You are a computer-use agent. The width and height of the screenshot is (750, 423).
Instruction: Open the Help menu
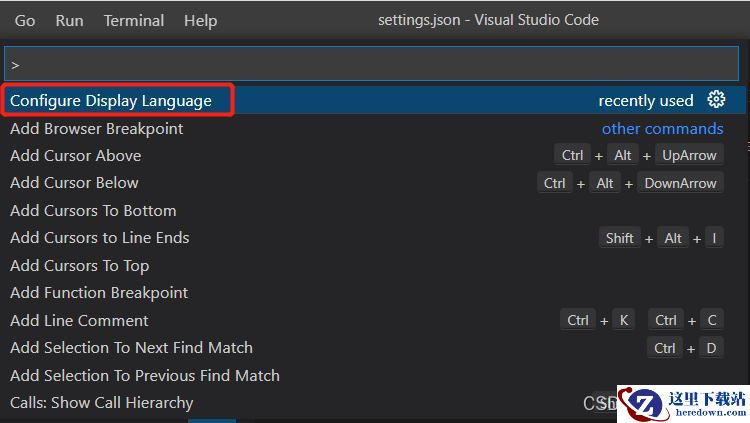coord(200,21)
